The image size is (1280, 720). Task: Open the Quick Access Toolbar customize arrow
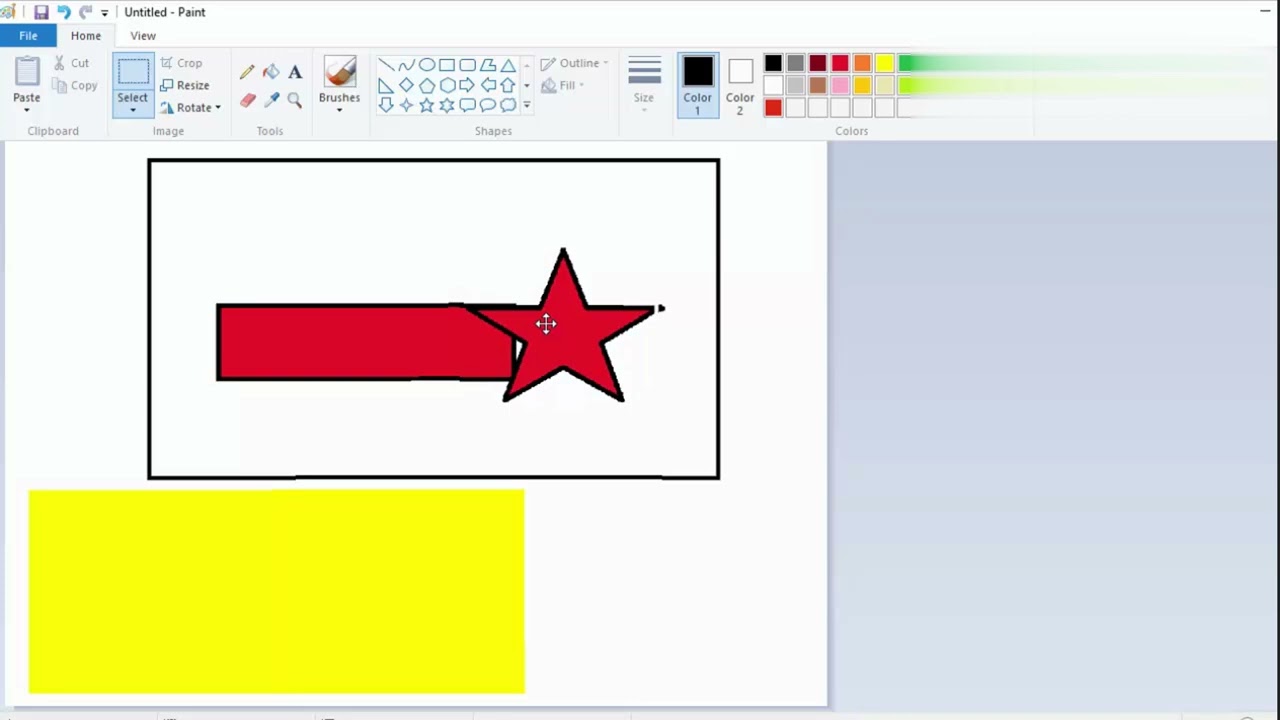[x=104, y=13]
